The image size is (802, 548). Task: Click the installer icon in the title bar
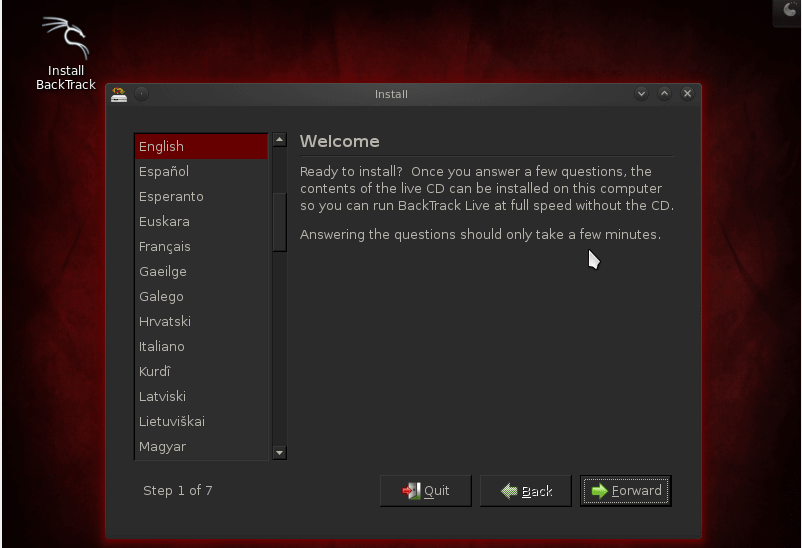119,94
